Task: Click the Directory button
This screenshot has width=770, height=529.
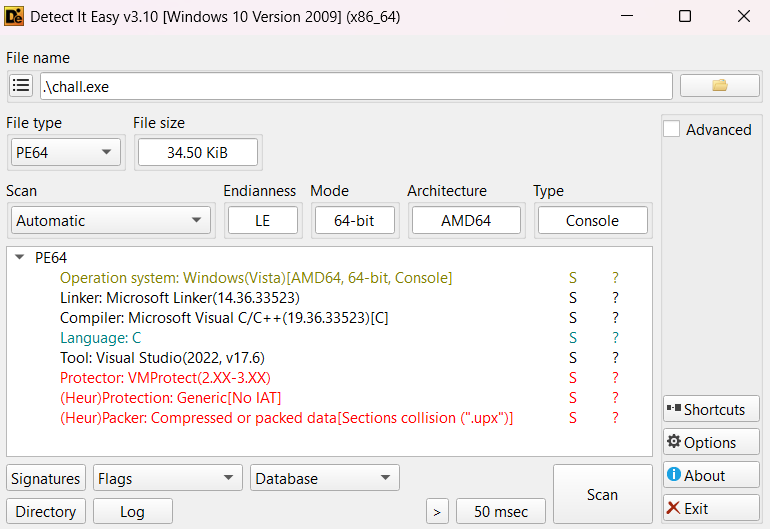Action: point(46,511)
